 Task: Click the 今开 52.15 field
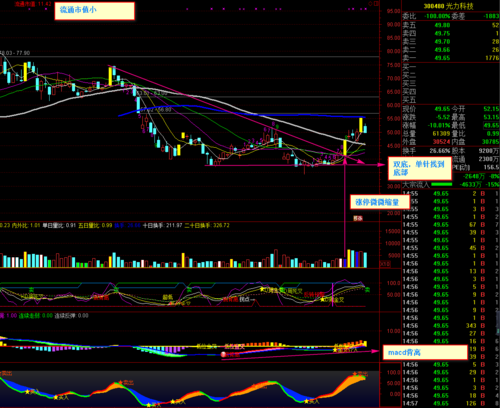click(475, 109)
